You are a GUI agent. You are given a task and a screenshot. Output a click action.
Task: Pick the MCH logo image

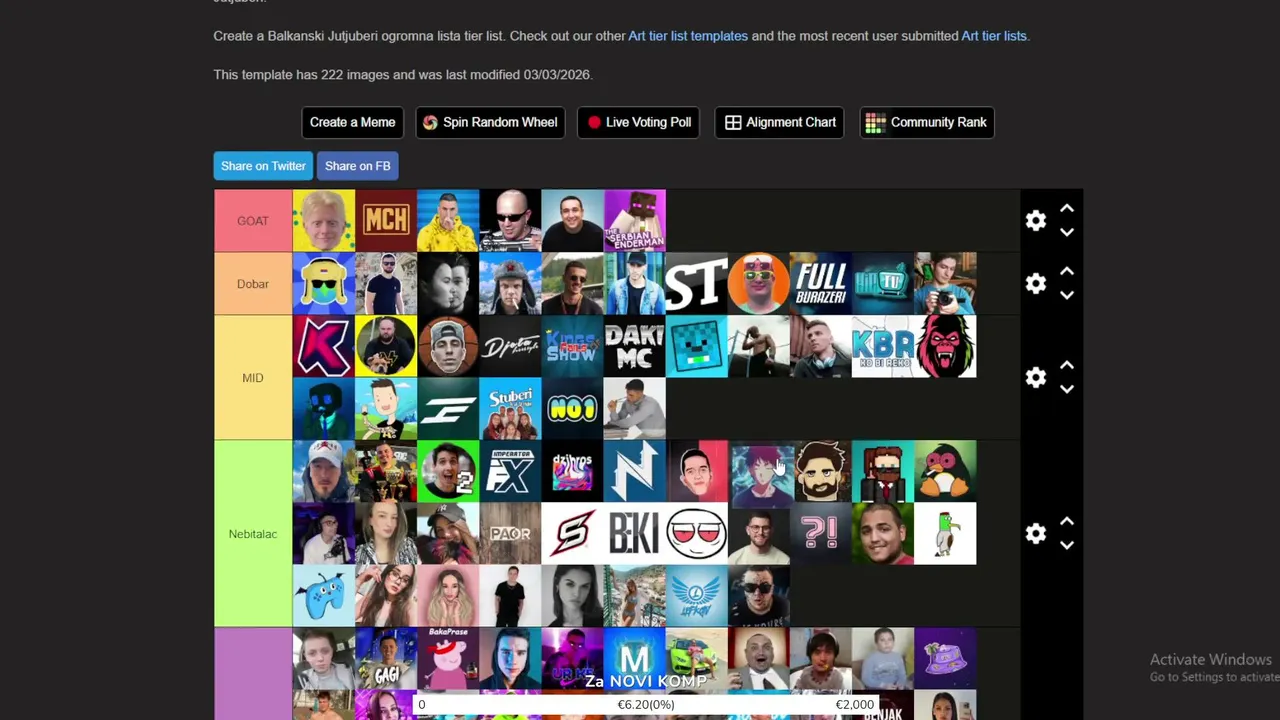386,221
